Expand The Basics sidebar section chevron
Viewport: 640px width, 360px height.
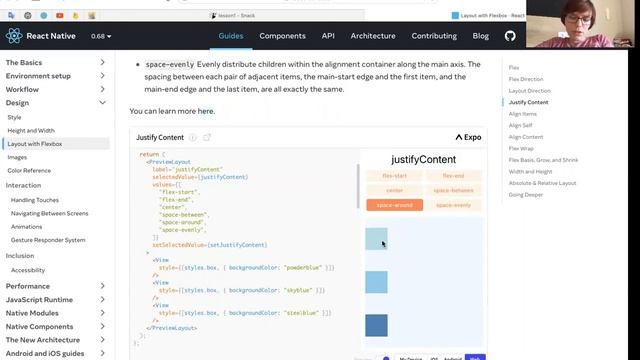pos(102,62)
